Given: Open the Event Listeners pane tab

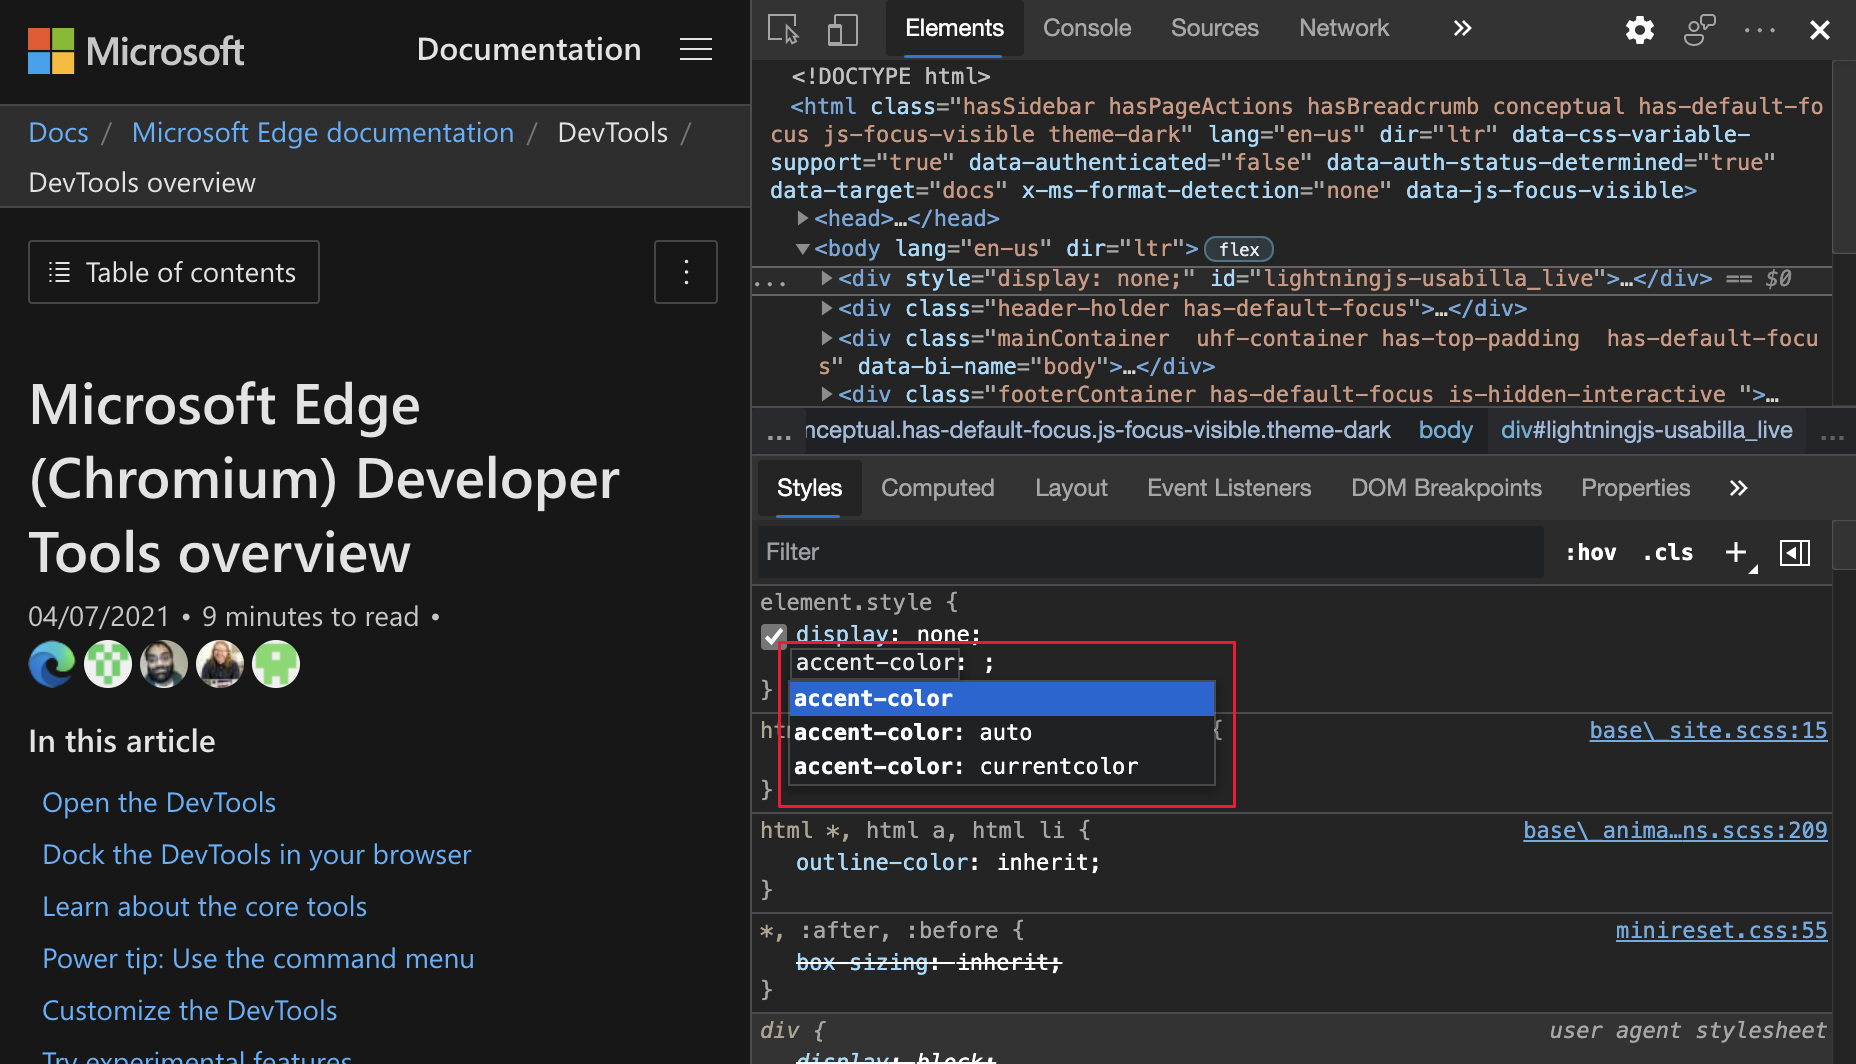Looking at the screenshot, I should click(x=1229, y=488).
